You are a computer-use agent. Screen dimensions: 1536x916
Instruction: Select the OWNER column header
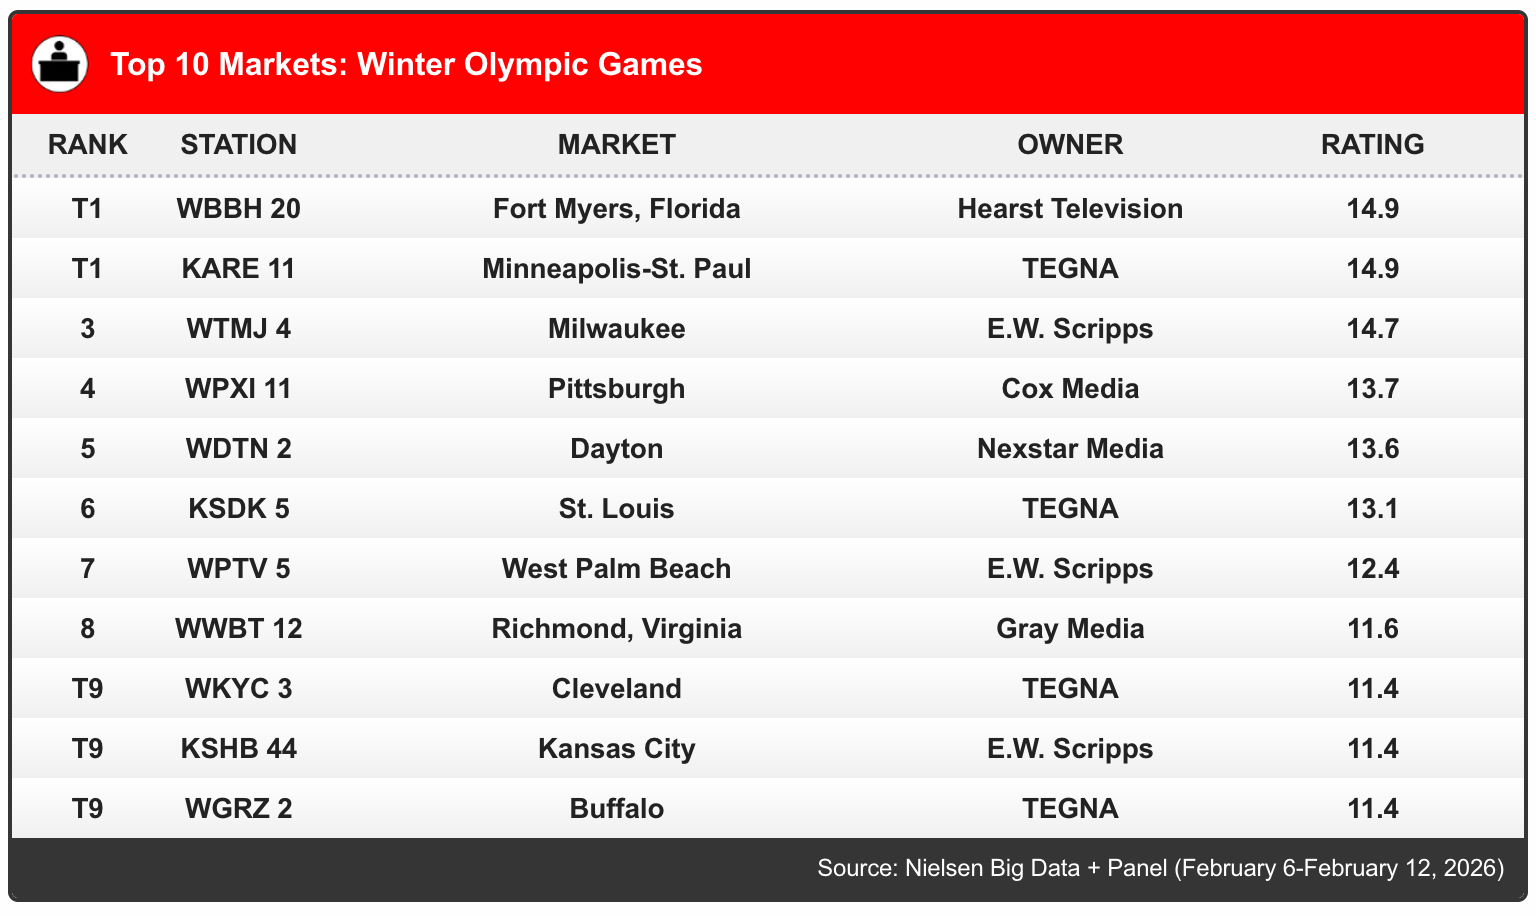[x=1070, y=144]
